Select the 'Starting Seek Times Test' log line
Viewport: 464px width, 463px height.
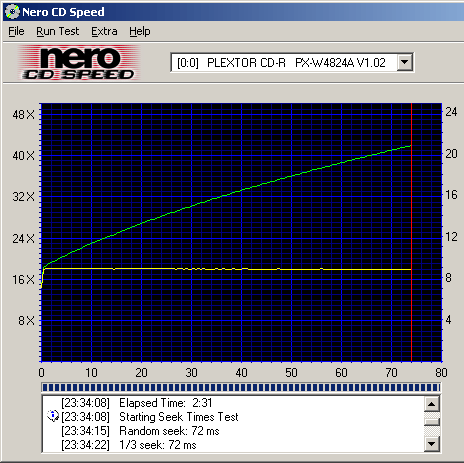tap(150, 417)
